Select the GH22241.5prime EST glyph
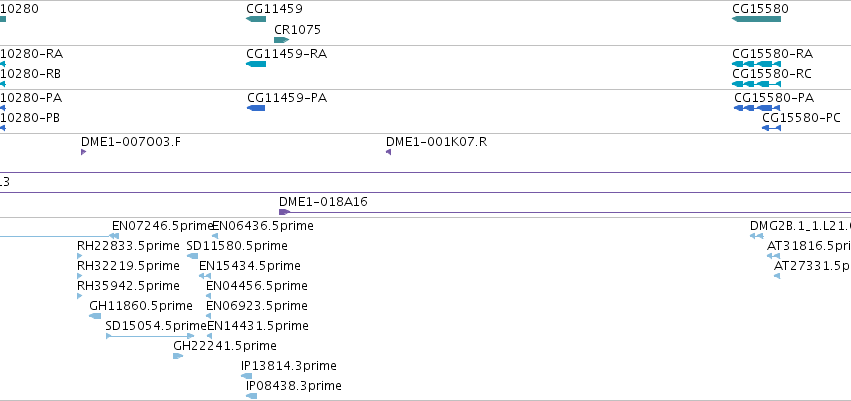851x401 pixels. coord(178,356)
